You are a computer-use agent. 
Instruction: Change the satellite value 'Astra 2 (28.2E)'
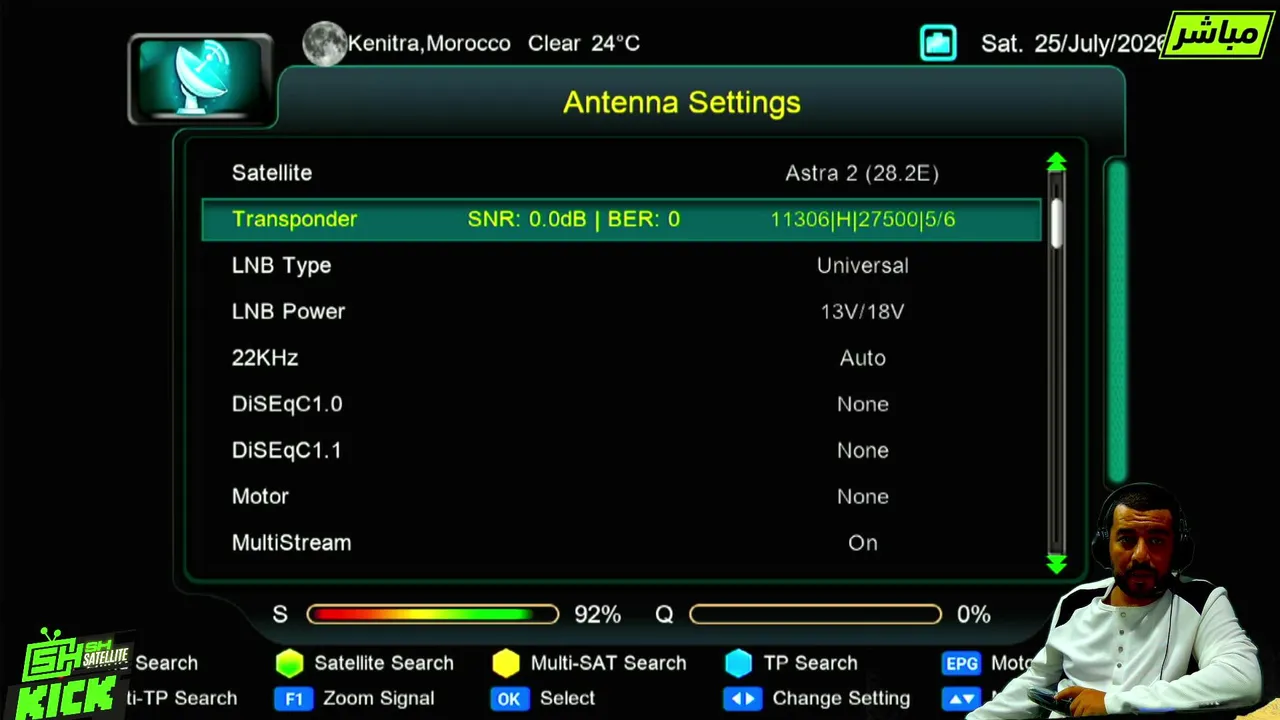862,173
